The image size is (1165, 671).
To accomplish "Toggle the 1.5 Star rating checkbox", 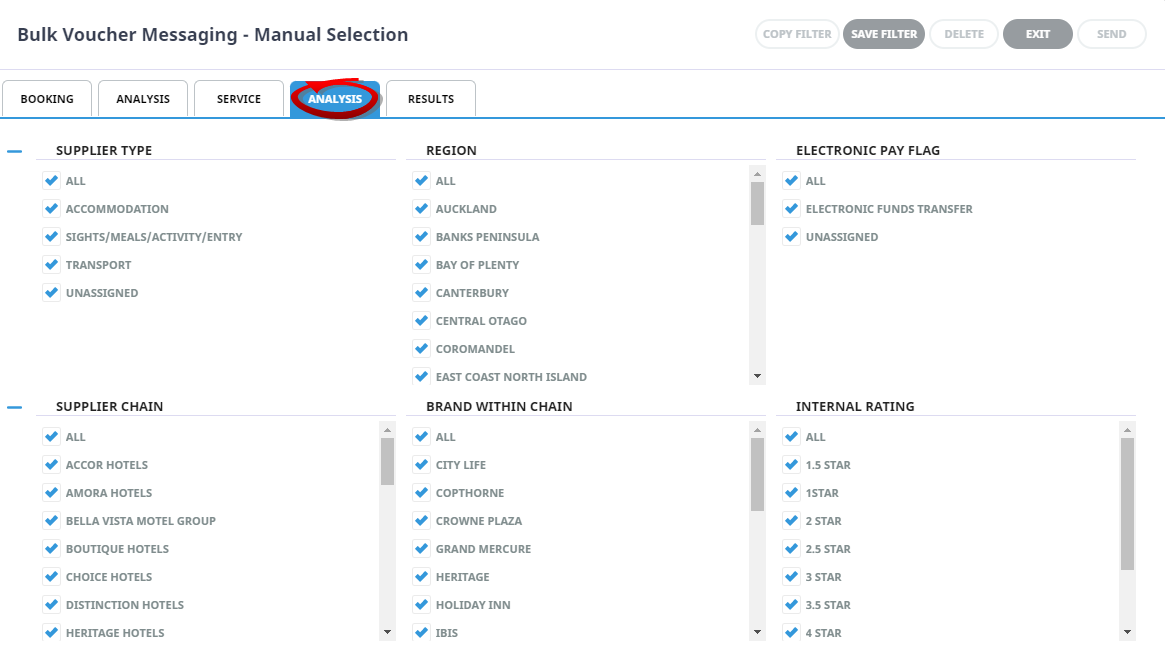I will [x=791, y=465].
